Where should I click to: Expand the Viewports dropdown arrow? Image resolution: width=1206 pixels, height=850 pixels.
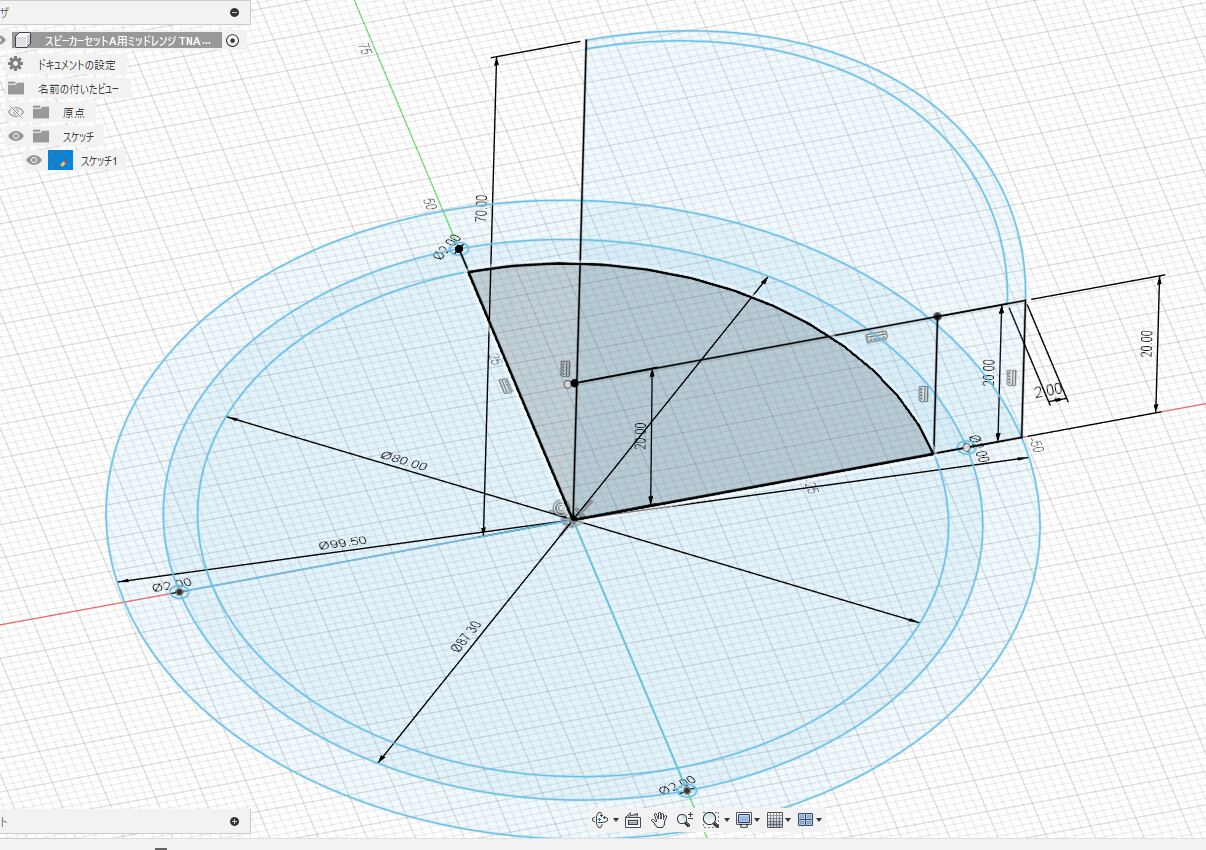click(819, 821)
